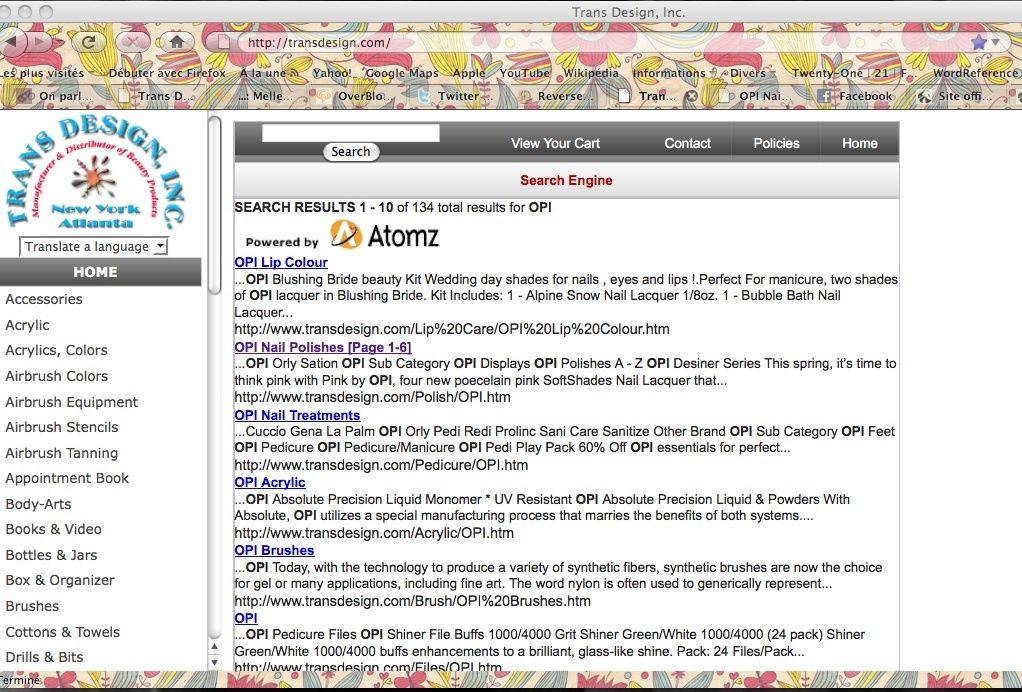Screen dimensions: 1022x692
Task: Open the 'OPI Lip Colour' result
Action: [281, 262]
